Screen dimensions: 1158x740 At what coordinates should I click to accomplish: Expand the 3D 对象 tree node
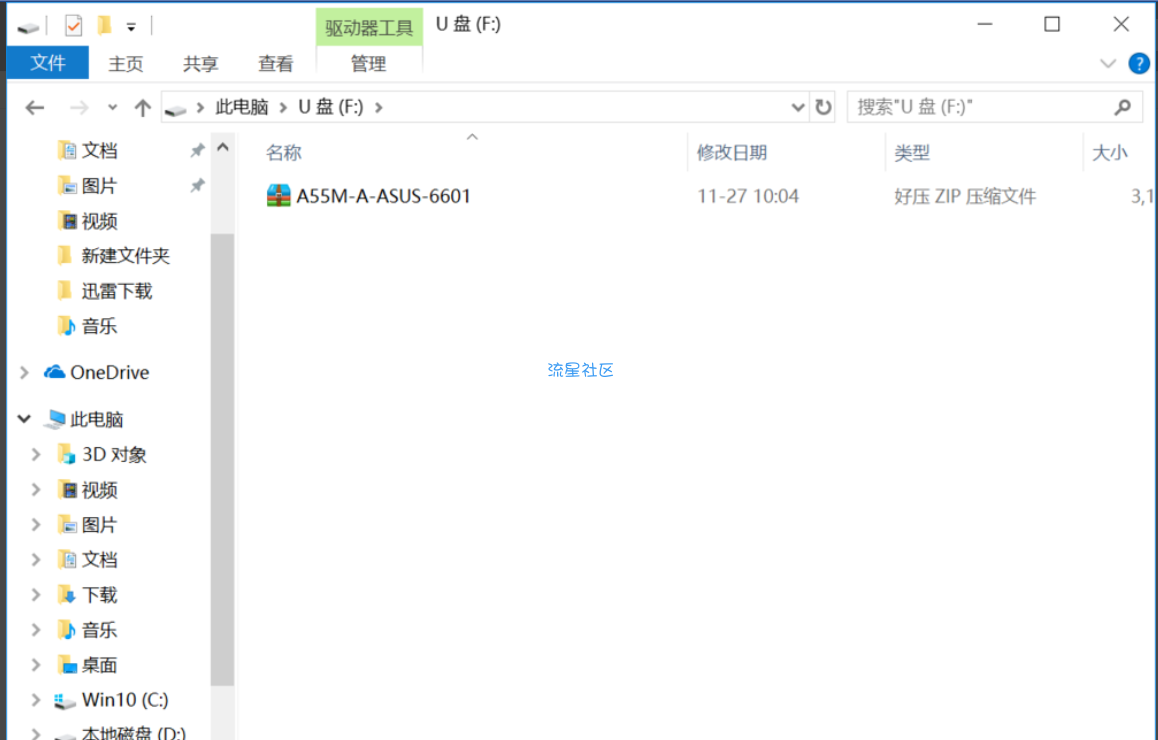coord(35,454)
